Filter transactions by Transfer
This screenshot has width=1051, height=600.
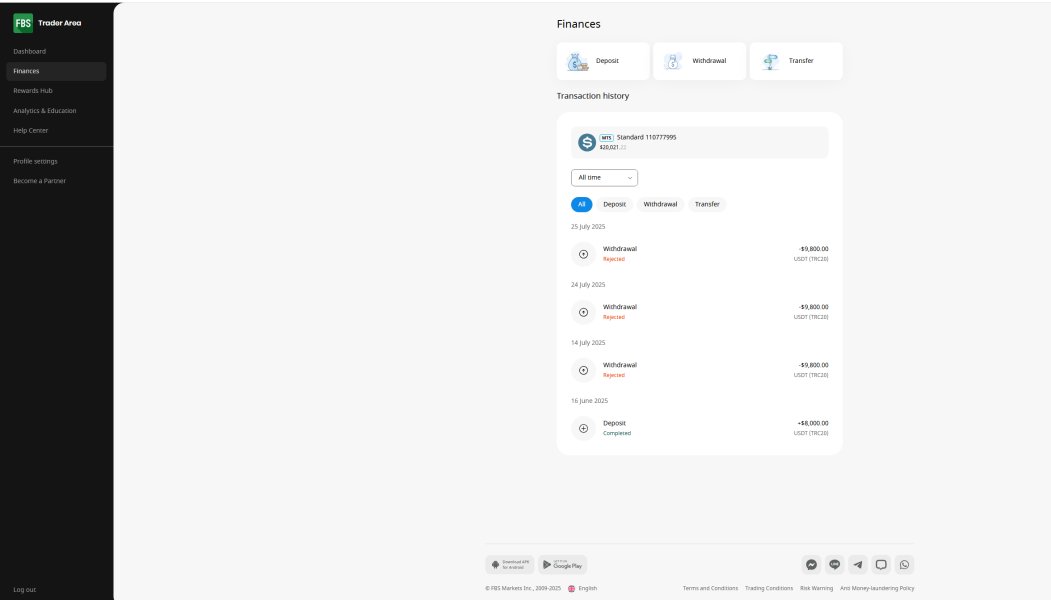pos(707,204)
